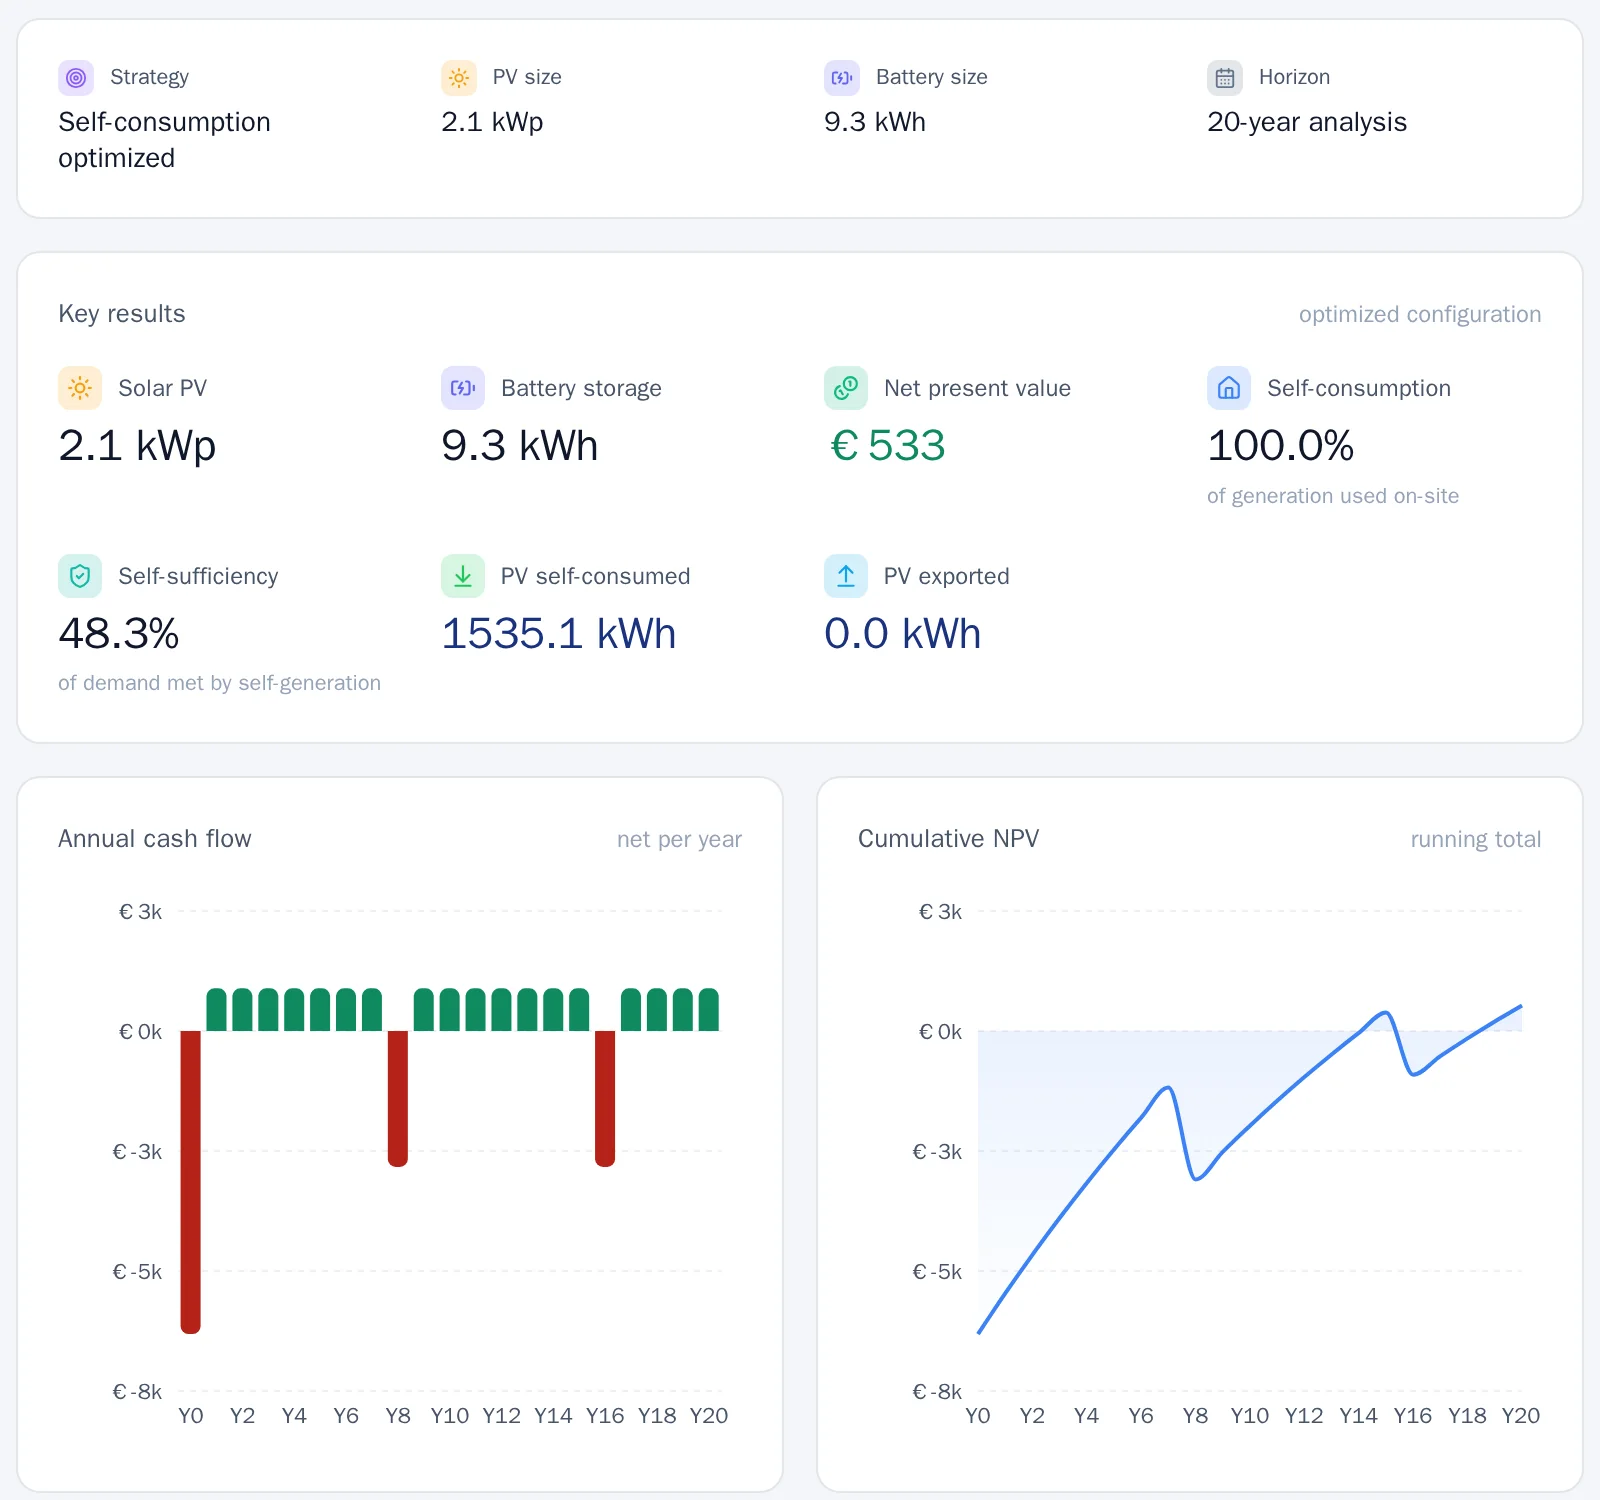Screen dimensions: 1600x1500
Task: Click the Y20 axis label in Cumulative NPV chart
Action: pos(1521,1416)
